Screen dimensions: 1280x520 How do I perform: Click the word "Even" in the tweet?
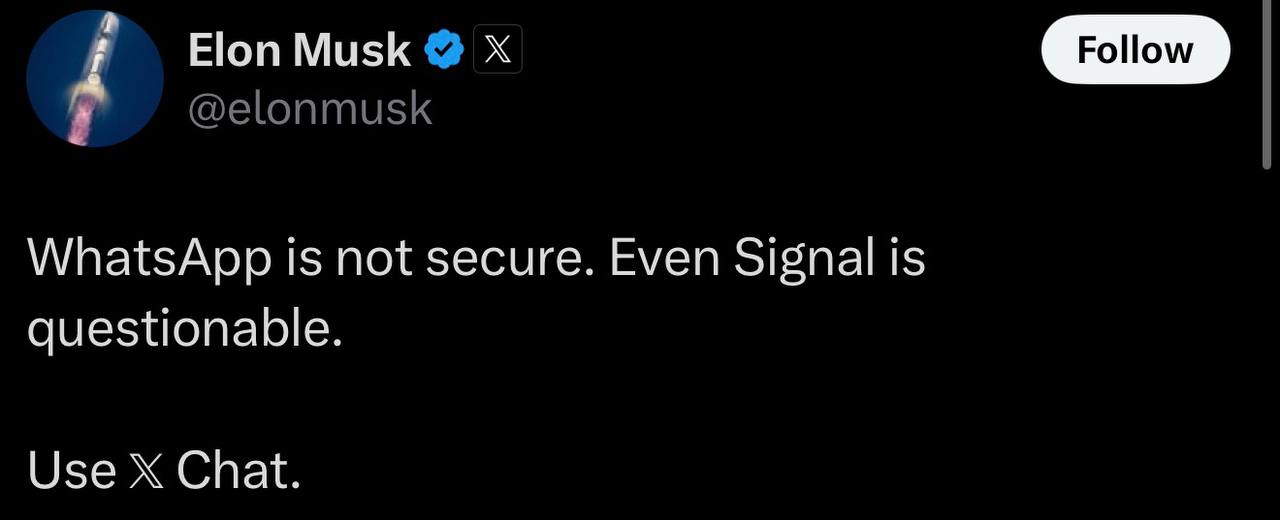pos(664,258)
